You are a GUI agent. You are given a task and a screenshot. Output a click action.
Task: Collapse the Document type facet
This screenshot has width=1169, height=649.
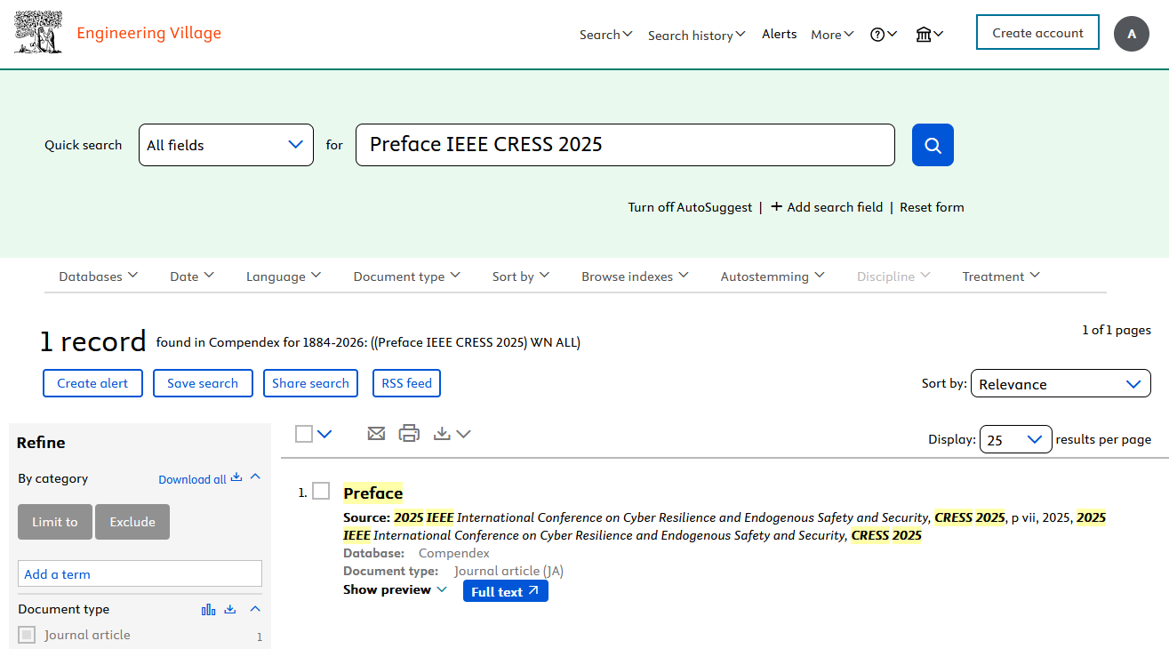click(x=255, y=609)
